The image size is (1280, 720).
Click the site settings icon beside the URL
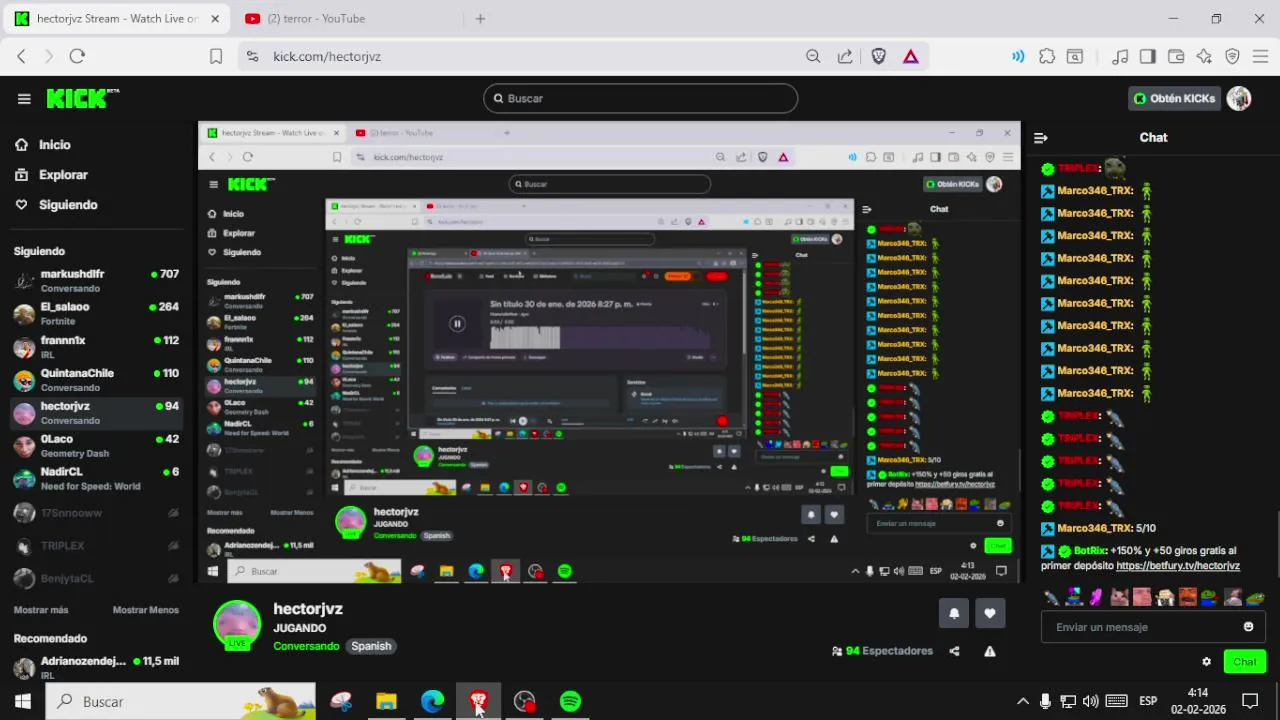252,57
